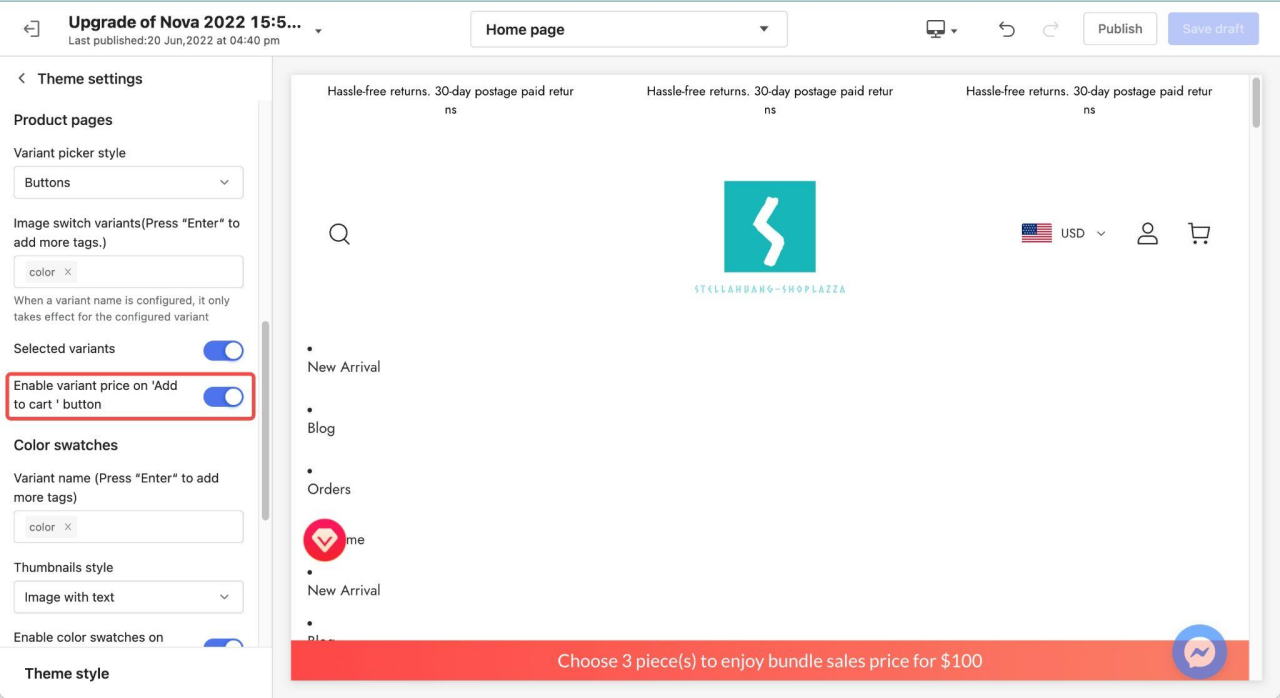Viewport: 1280px width, 698px height.
Task: Click the Variant picker style label
Action: pyautogui.click(x=70, y=153)
